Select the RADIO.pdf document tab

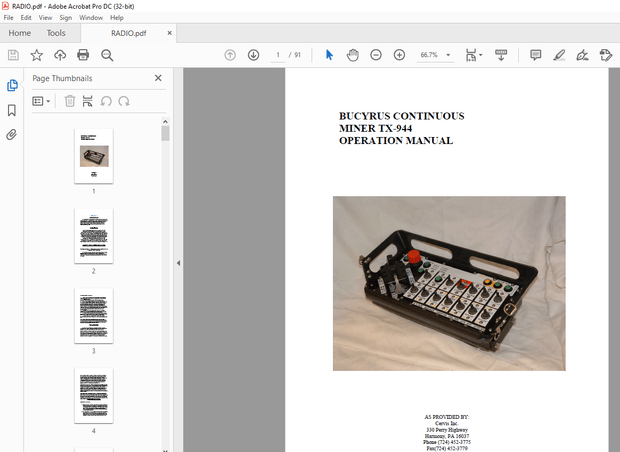(x=129, y=33)
